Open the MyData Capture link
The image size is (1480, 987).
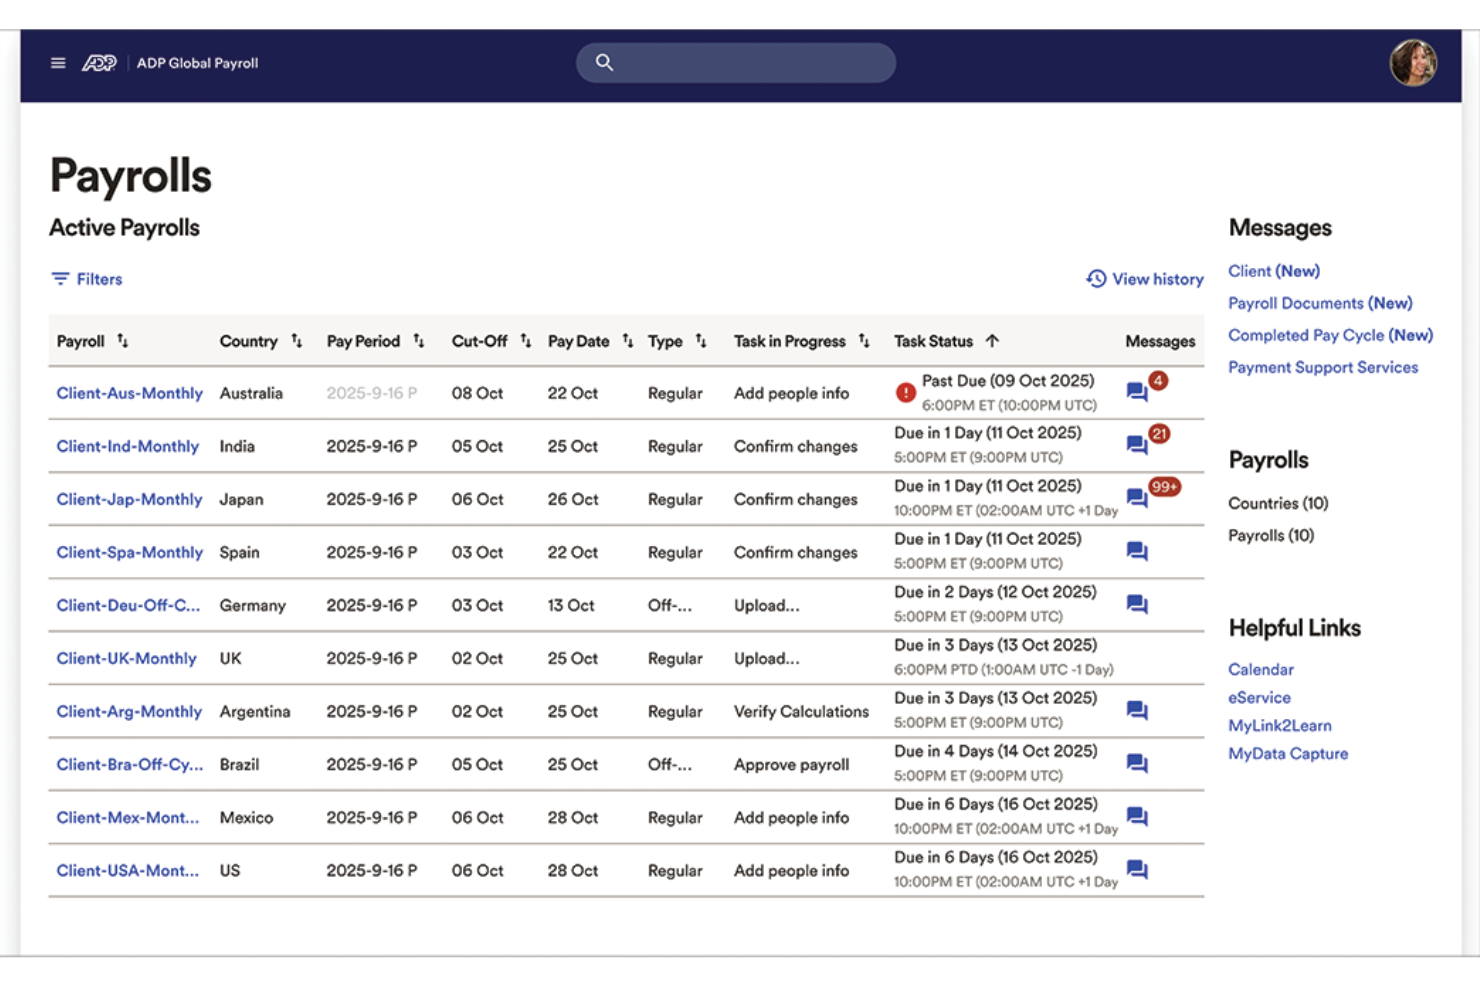pyautogui.click(x=1288, y=753)
